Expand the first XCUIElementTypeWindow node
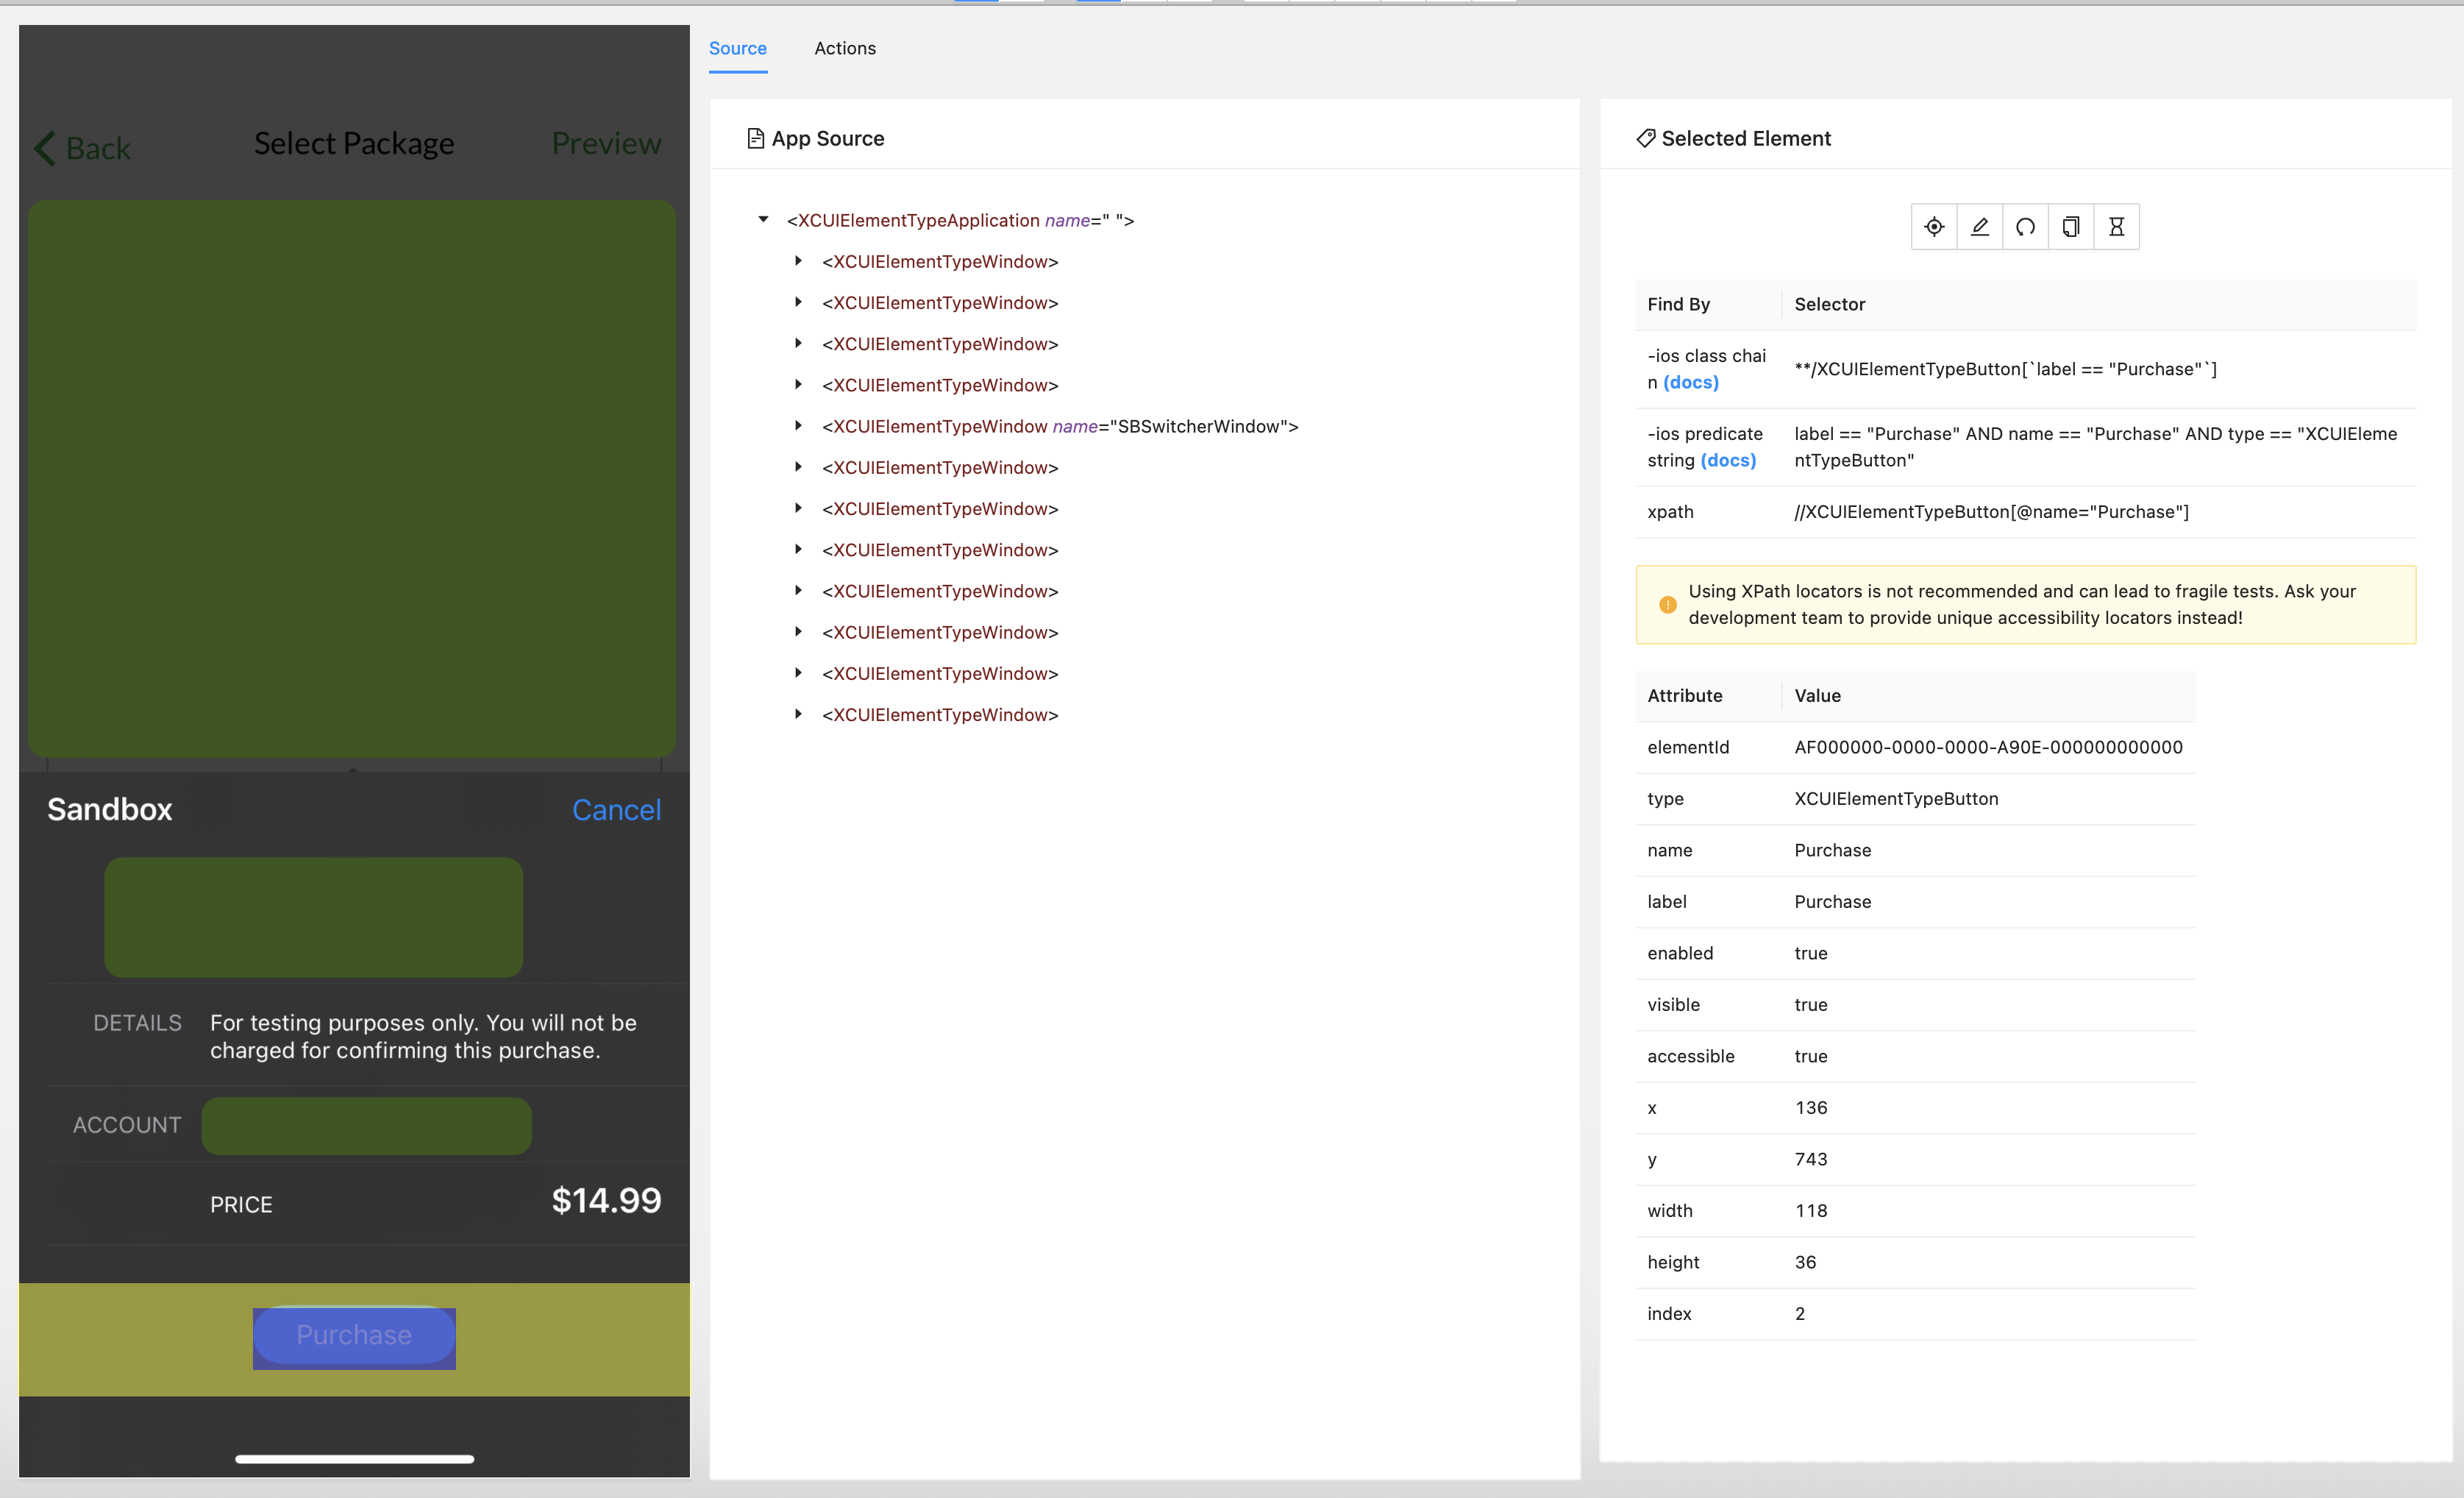The height and width of the screenshot is (1498, 2464). pyautogui.click(x=798, y=261)
